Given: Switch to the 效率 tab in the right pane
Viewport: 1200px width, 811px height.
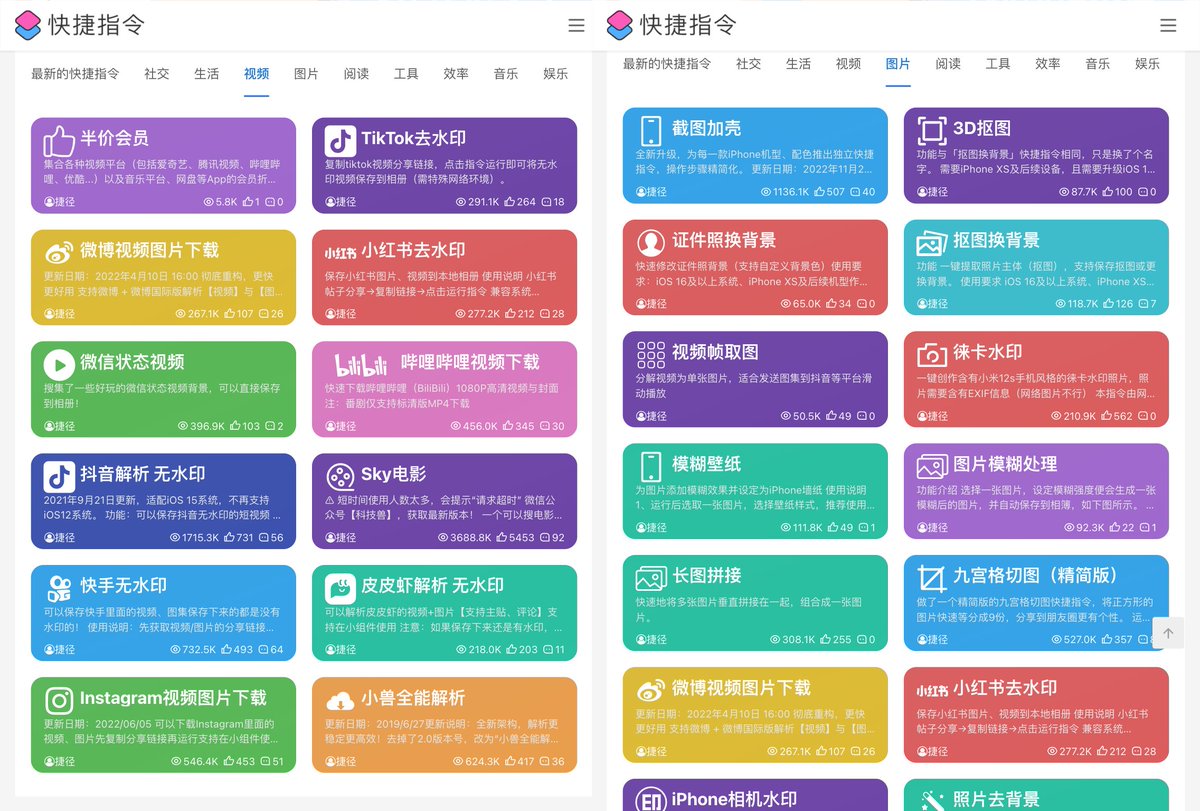Looking at the screenshot, I should [x=1048, y=64].
